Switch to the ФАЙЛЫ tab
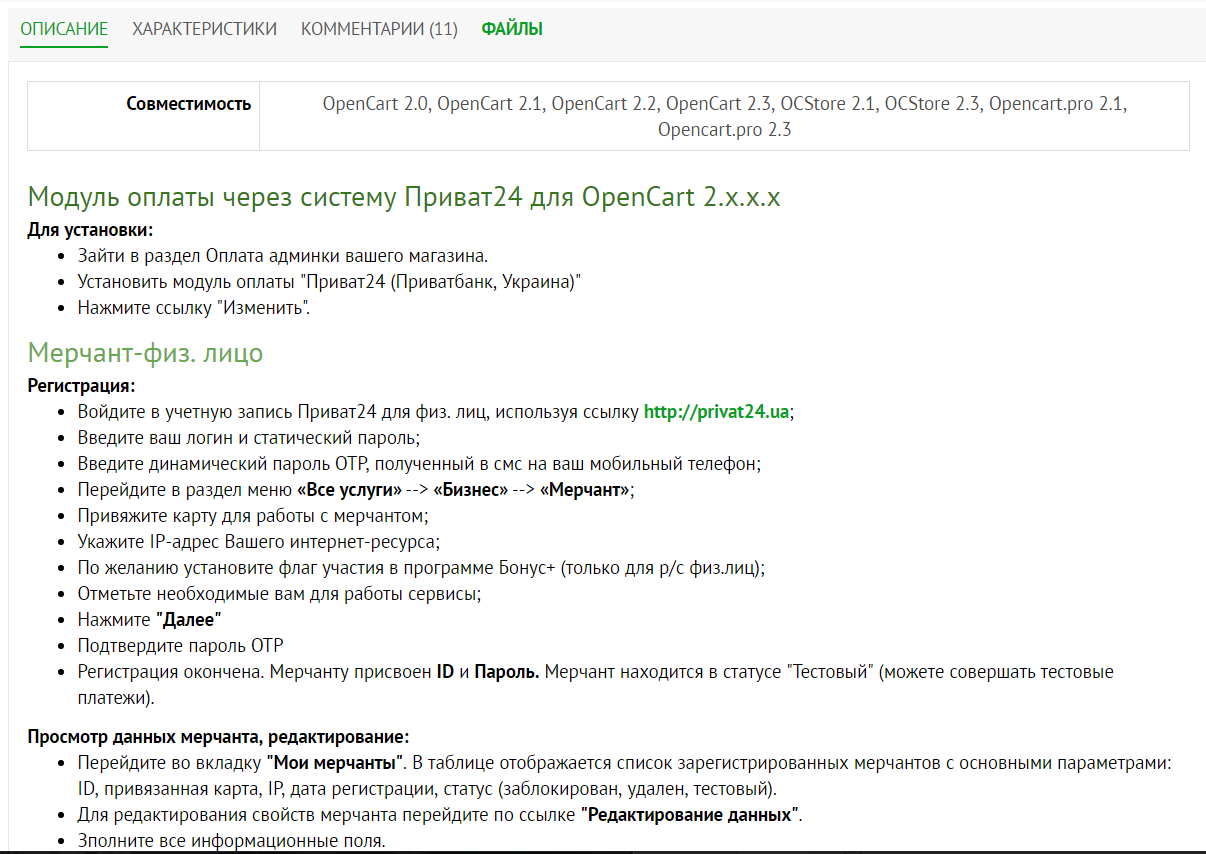The height and width of the screenshot is (854, 1206). [512, 29]
